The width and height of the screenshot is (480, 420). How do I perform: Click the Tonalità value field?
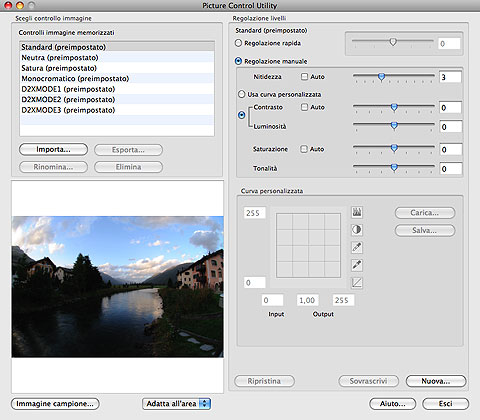click(450, 169)
